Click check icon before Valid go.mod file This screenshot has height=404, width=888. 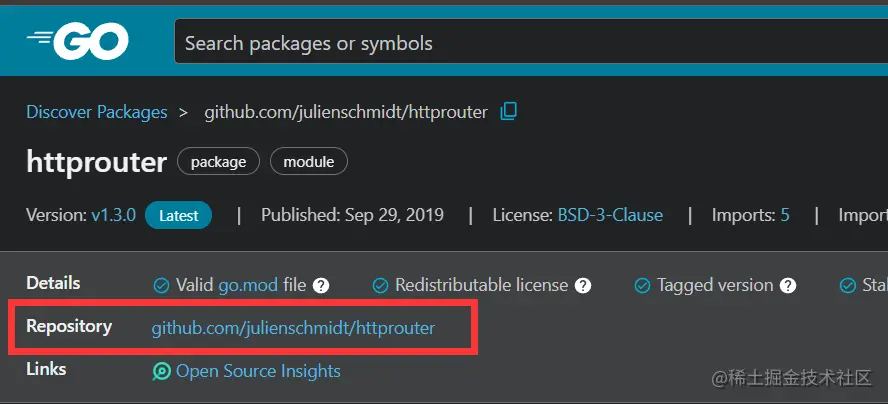[x=161, y=286]
